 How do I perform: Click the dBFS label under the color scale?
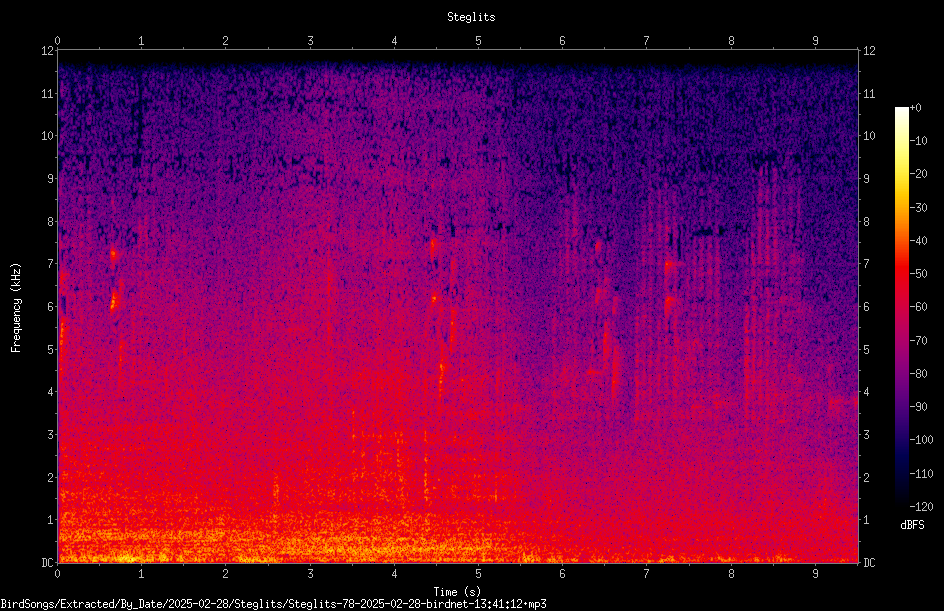[912, 525]
